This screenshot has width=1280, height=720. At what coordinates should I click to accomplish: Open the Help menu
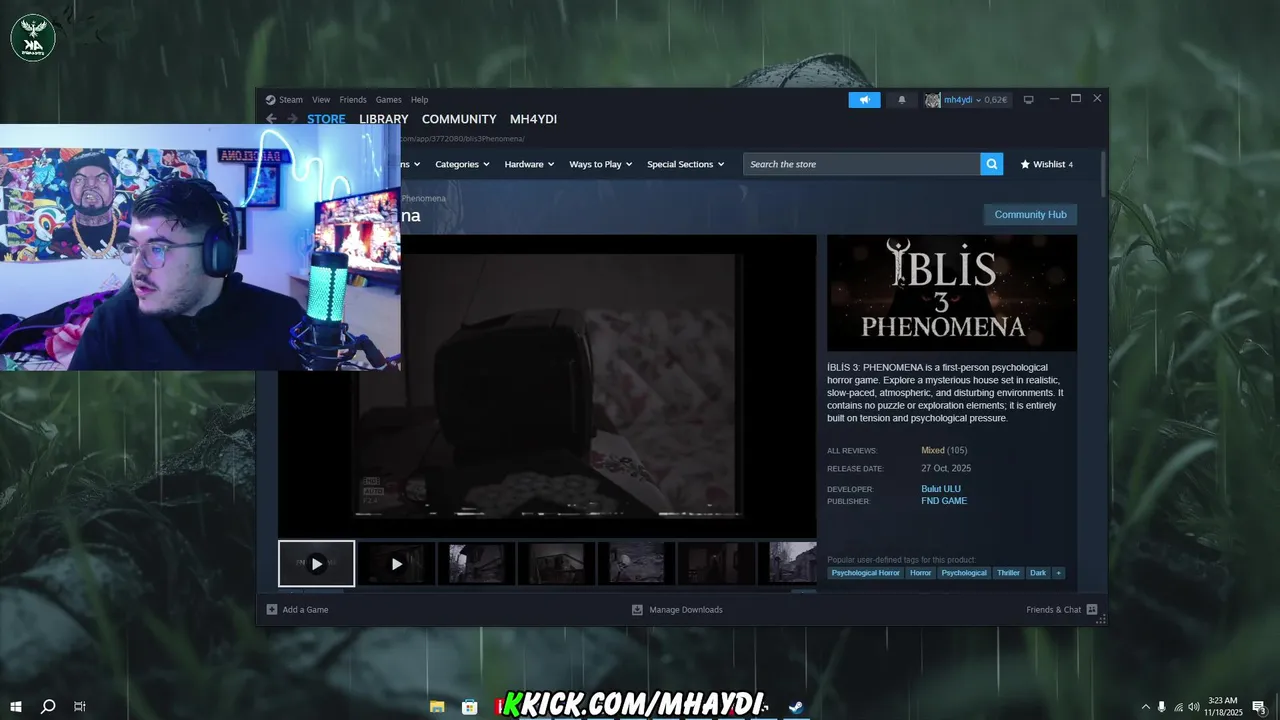pos(420,100)
